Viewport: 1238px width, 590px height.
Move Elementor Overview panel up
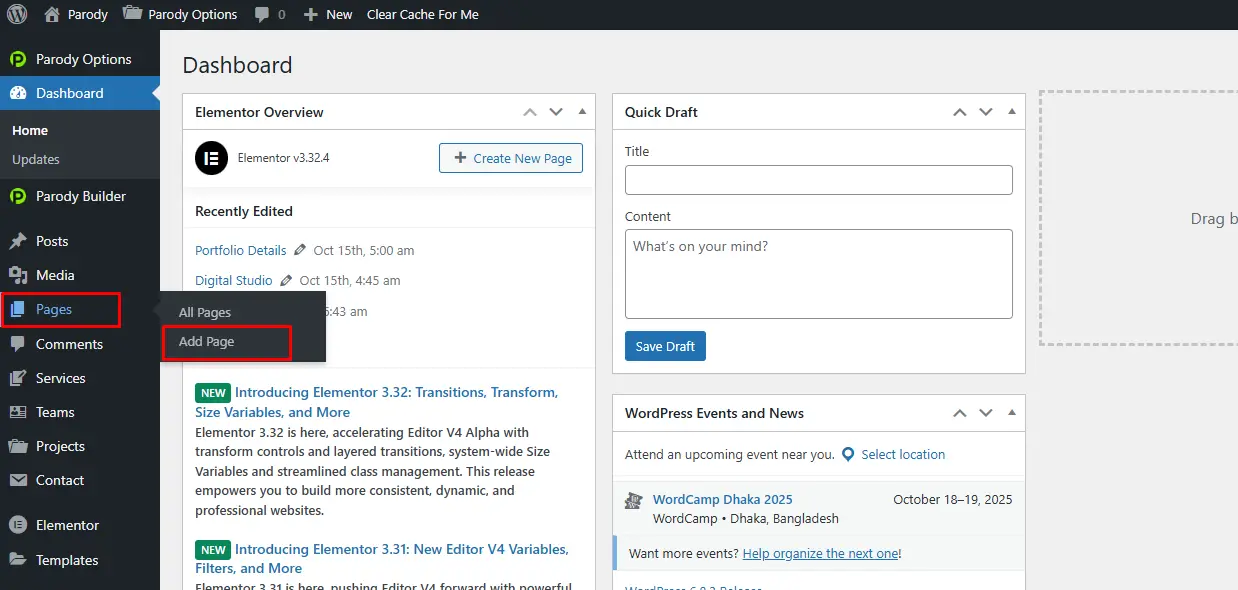pos(530,112)
